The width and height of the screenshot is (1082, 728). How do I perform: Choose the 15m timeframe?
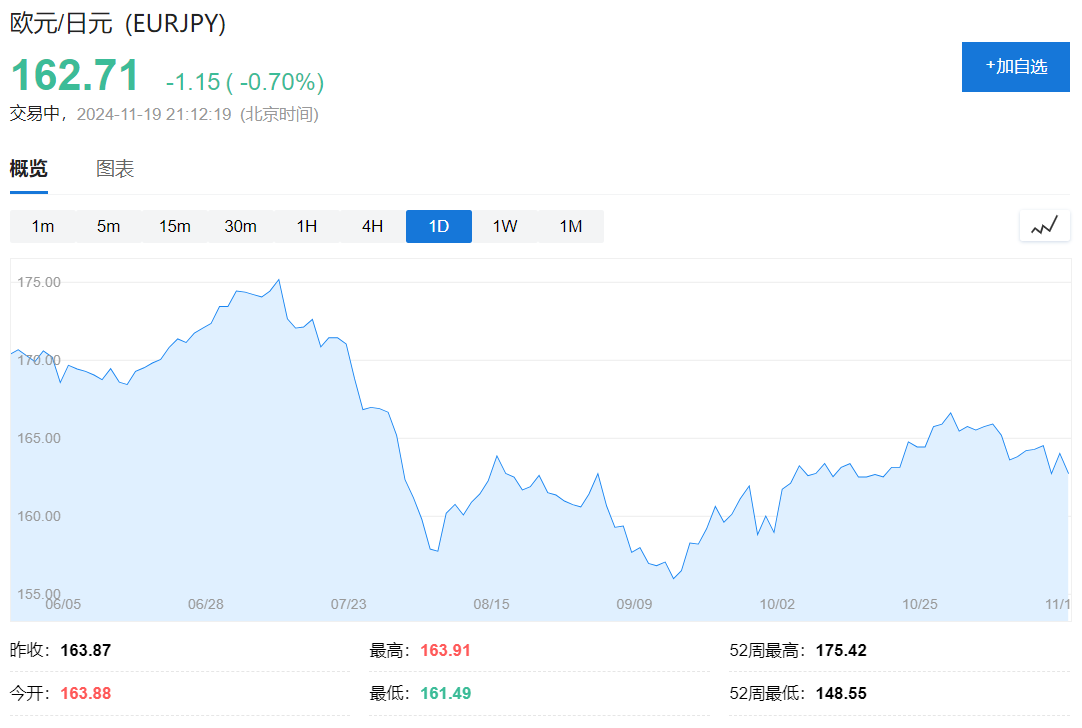(174, 226)
